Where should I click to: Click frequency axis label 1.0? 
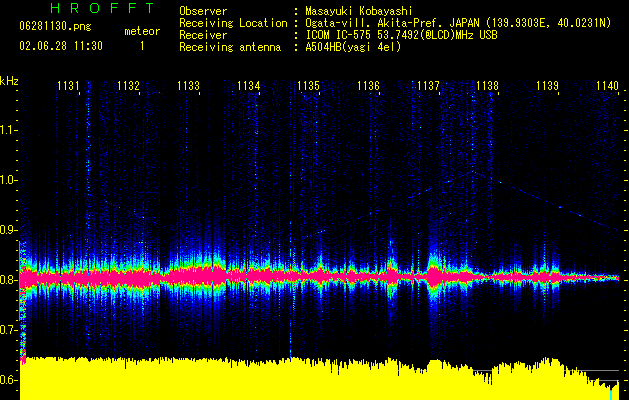point(8,180)
